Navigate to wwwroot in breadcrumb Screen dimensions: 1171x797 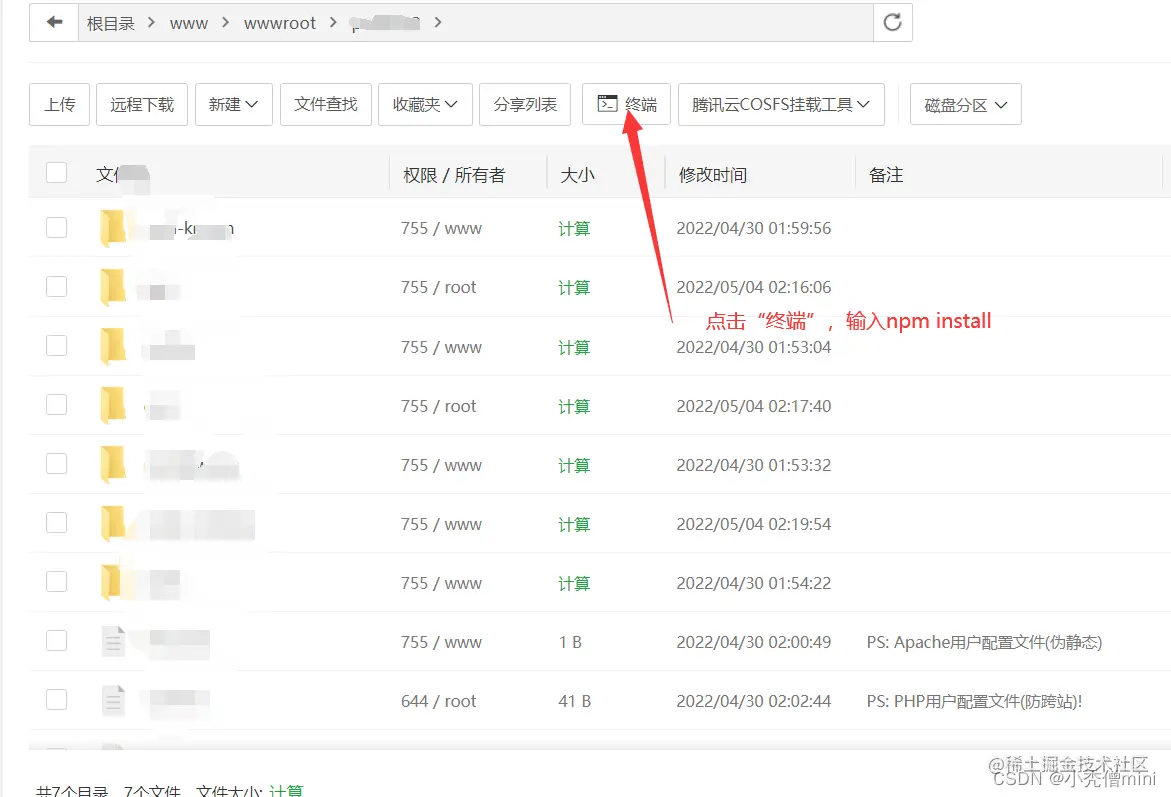tap(280, 23)
